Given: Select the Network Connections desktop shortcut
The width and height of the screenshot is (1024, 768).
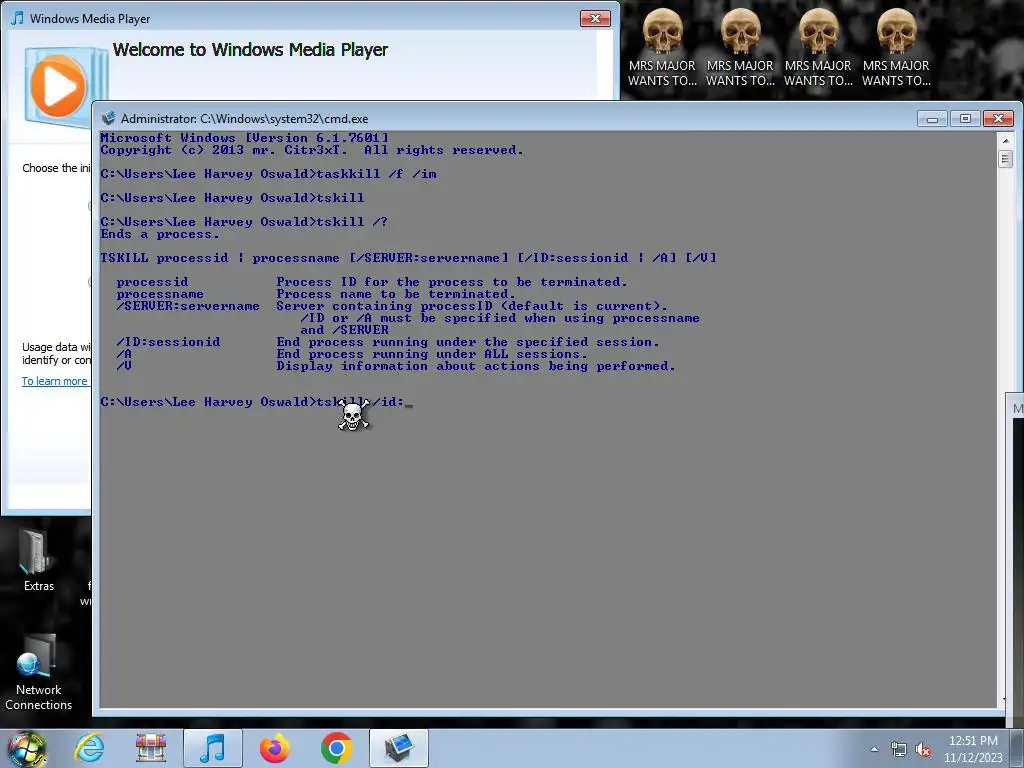Looking at the screenshot, I should click(39, 673).
